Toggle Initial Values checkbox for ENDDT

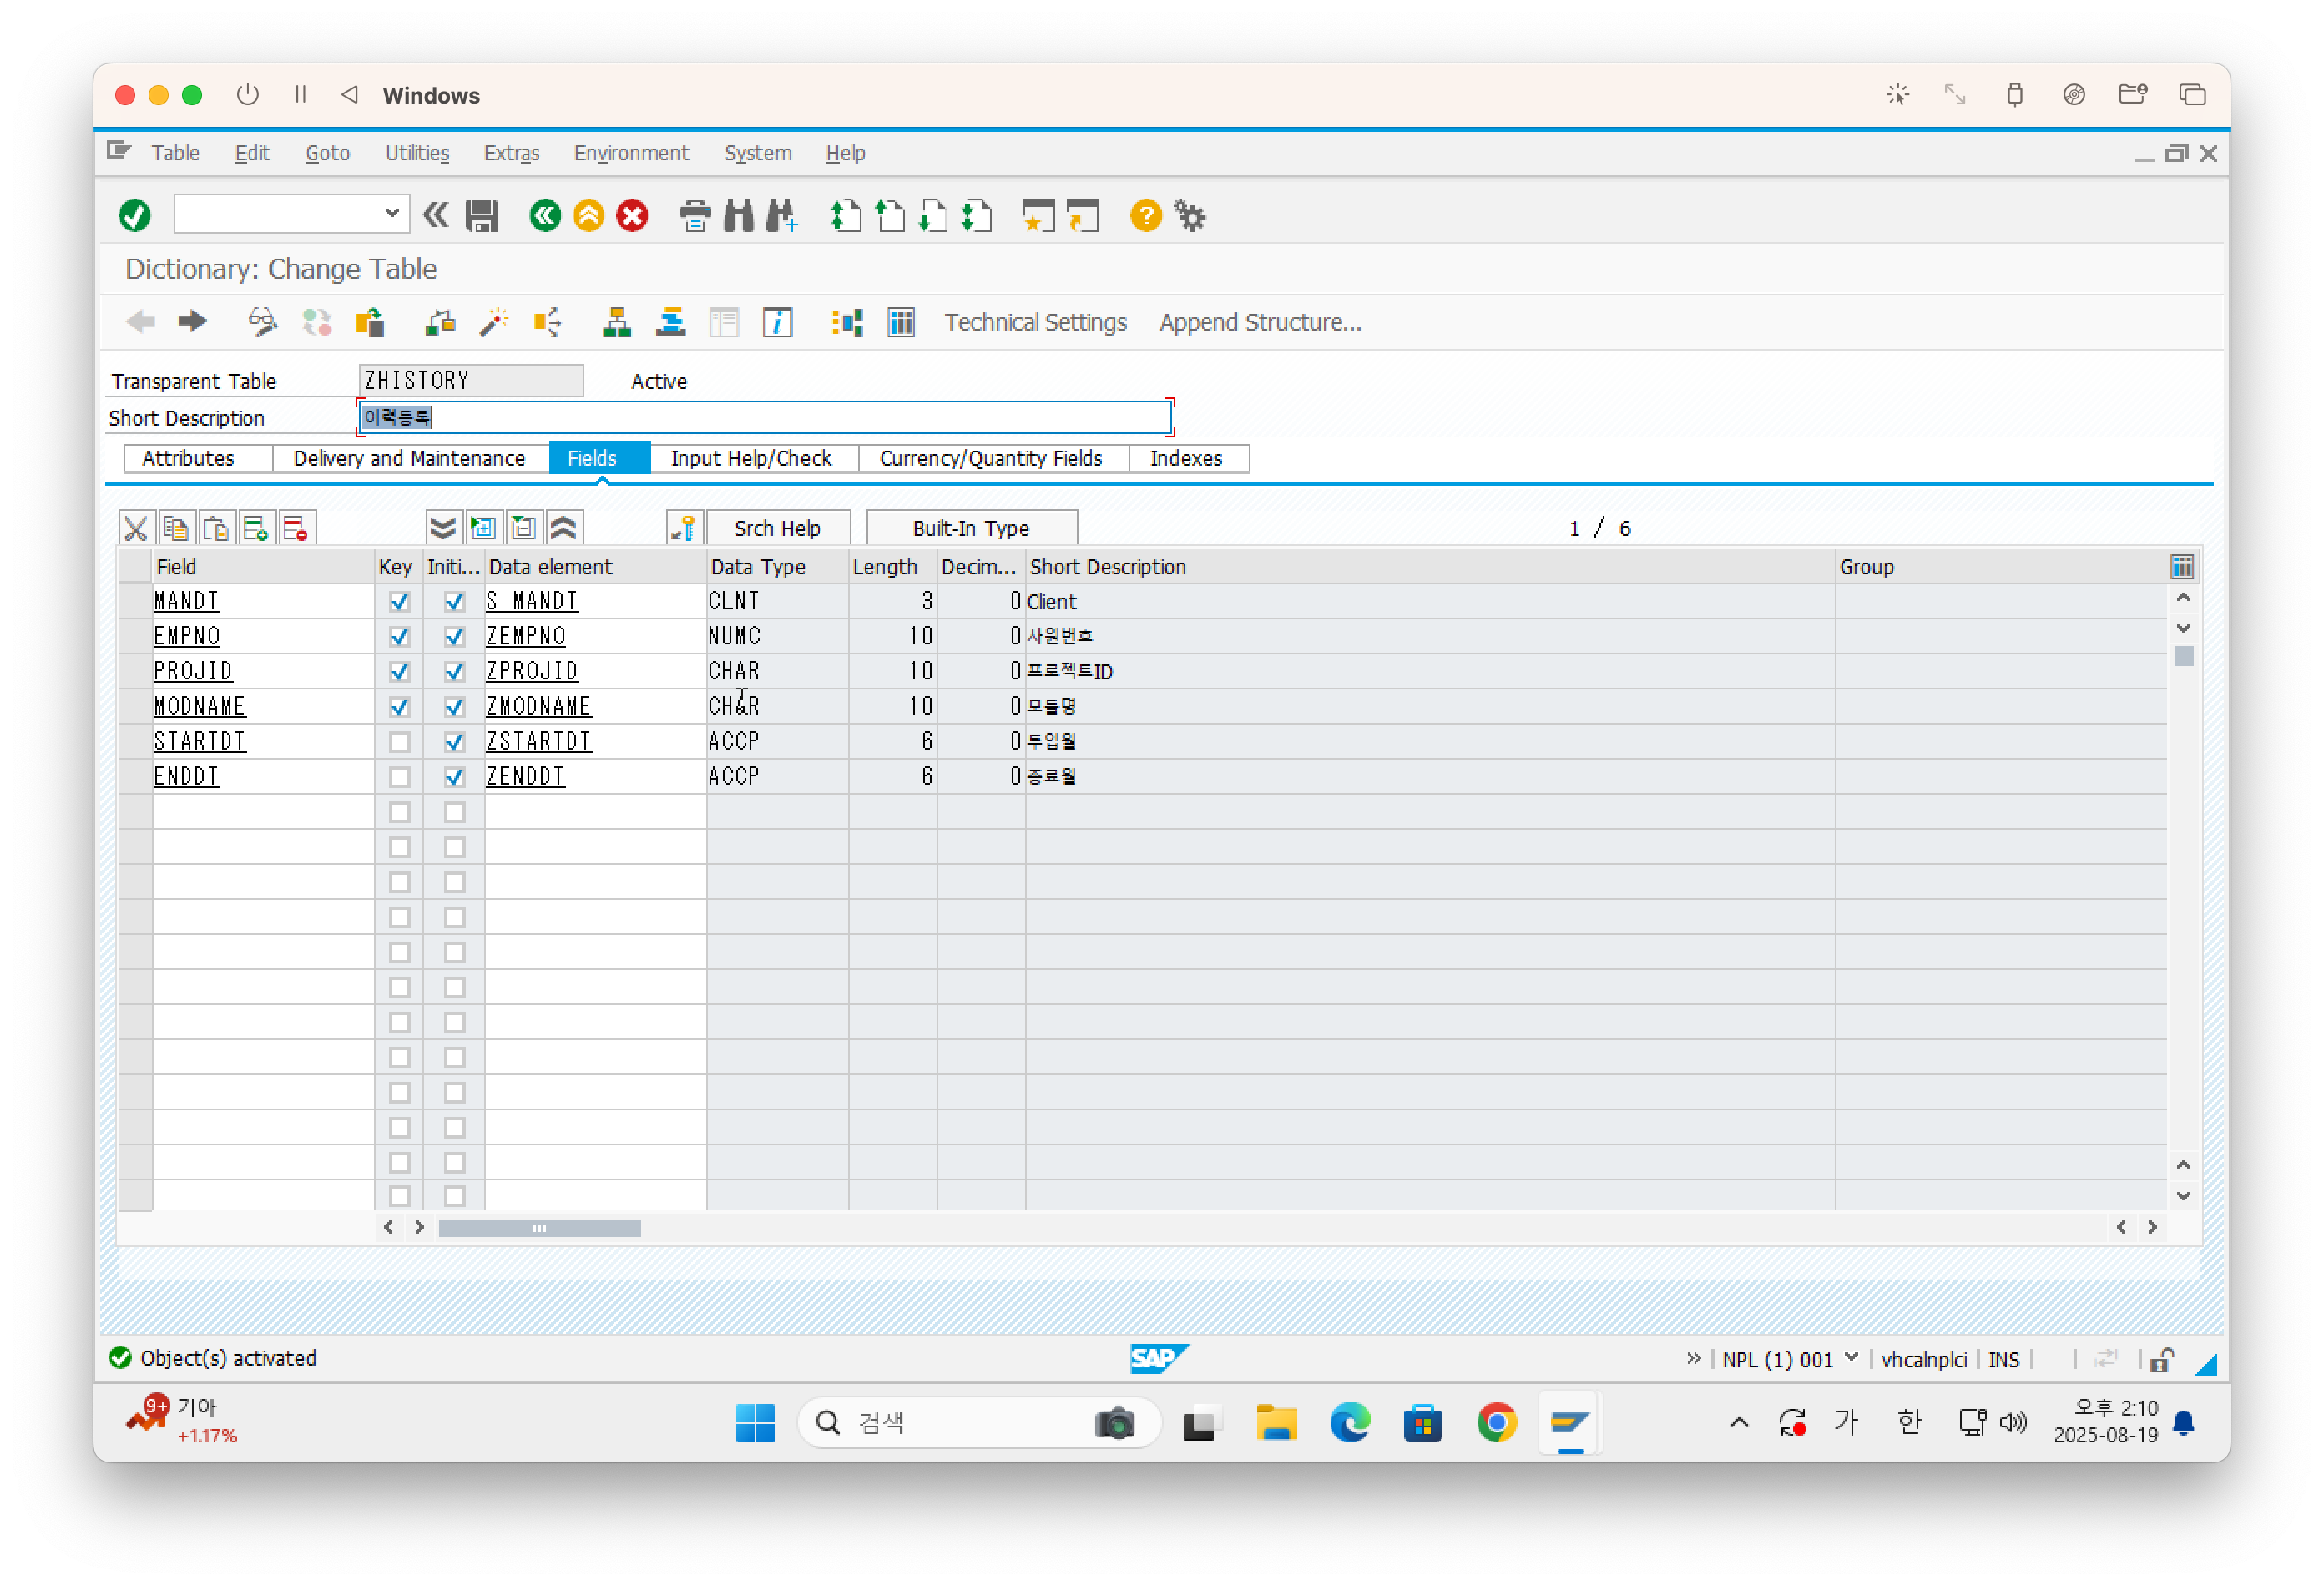(x=455, y=776)
